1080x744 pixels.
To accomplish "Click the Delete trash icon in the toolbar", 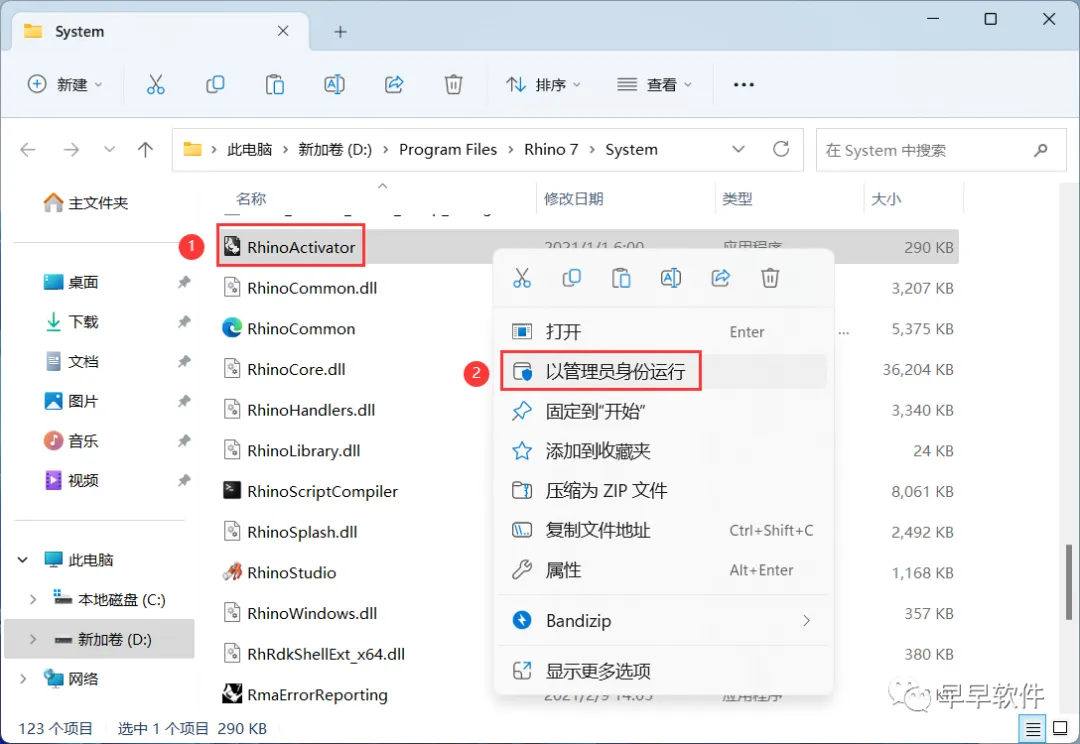I will [453, 85].
